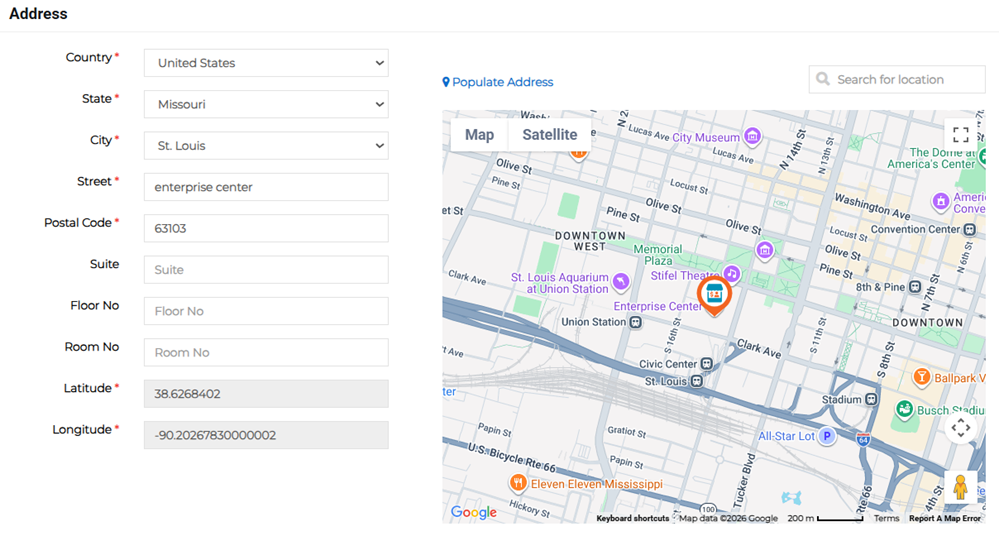Click the Eleven Eleven Mississippi label
This screenshot has height=536, width=999.
point(597,484)
